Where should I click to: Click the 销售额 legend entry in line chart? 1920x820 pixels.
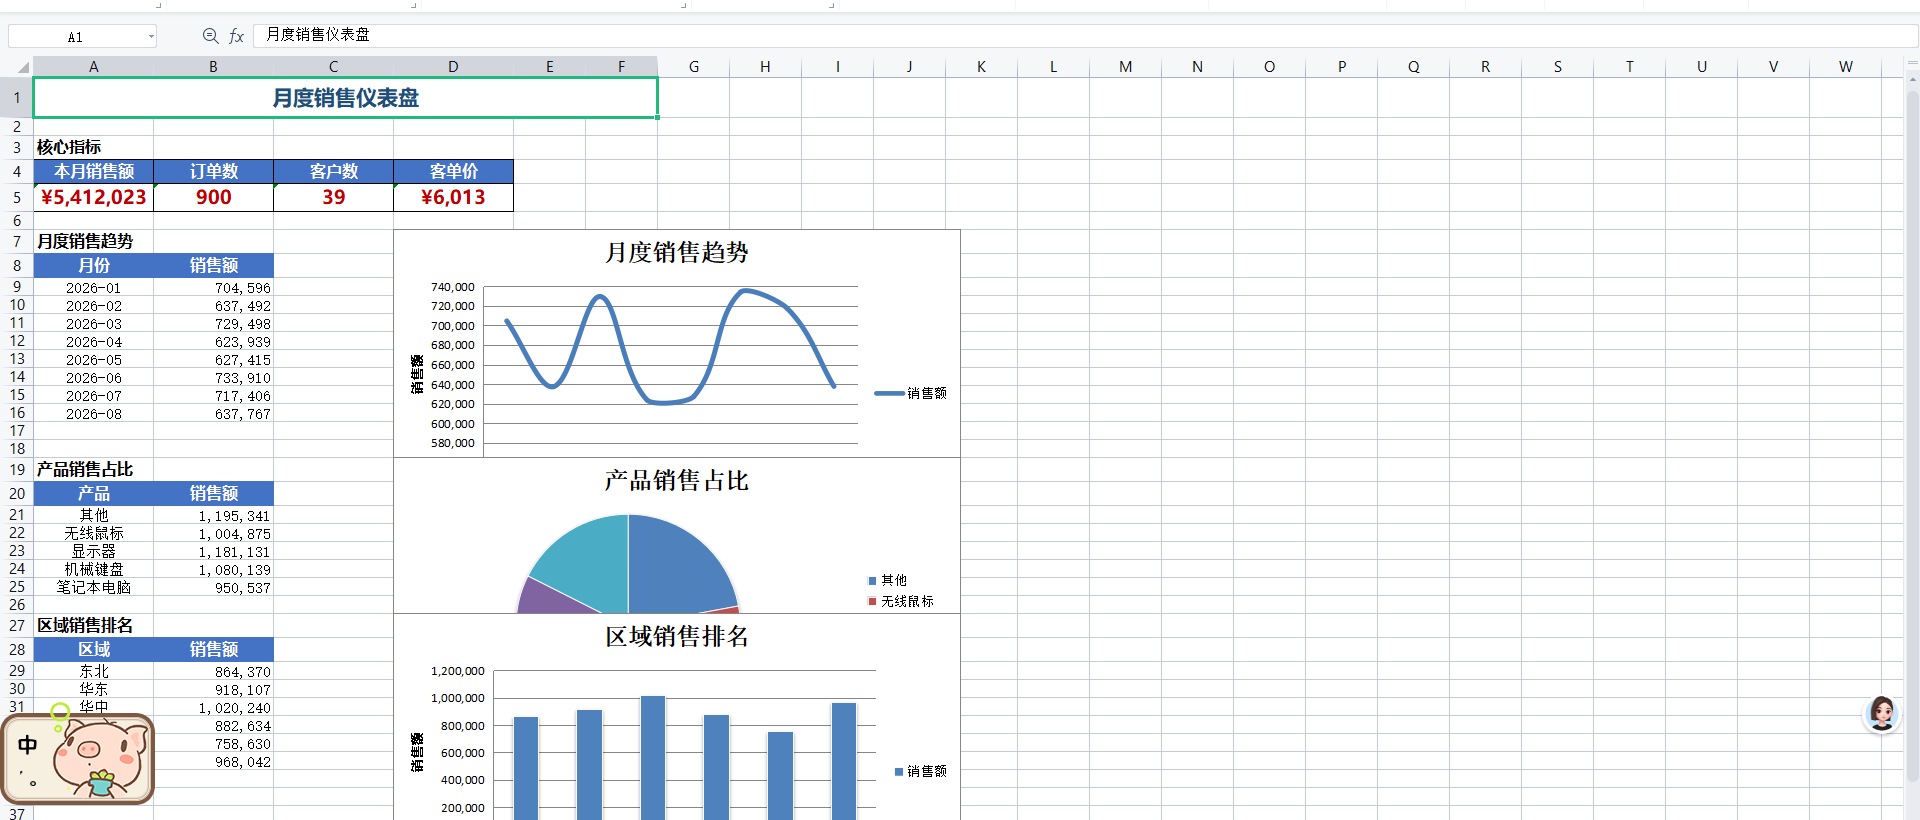(x=911, y=393)
